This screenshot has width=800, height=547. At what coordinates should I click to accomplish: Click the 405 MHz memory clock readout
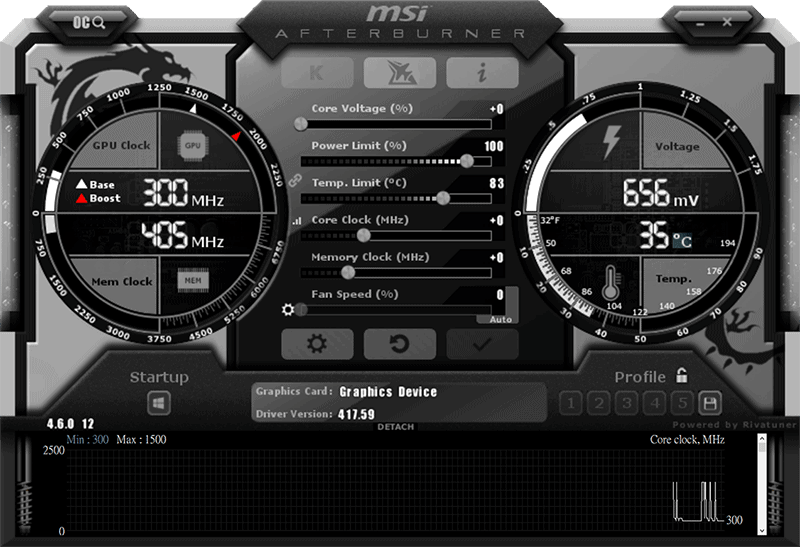[x=183, y=235]
